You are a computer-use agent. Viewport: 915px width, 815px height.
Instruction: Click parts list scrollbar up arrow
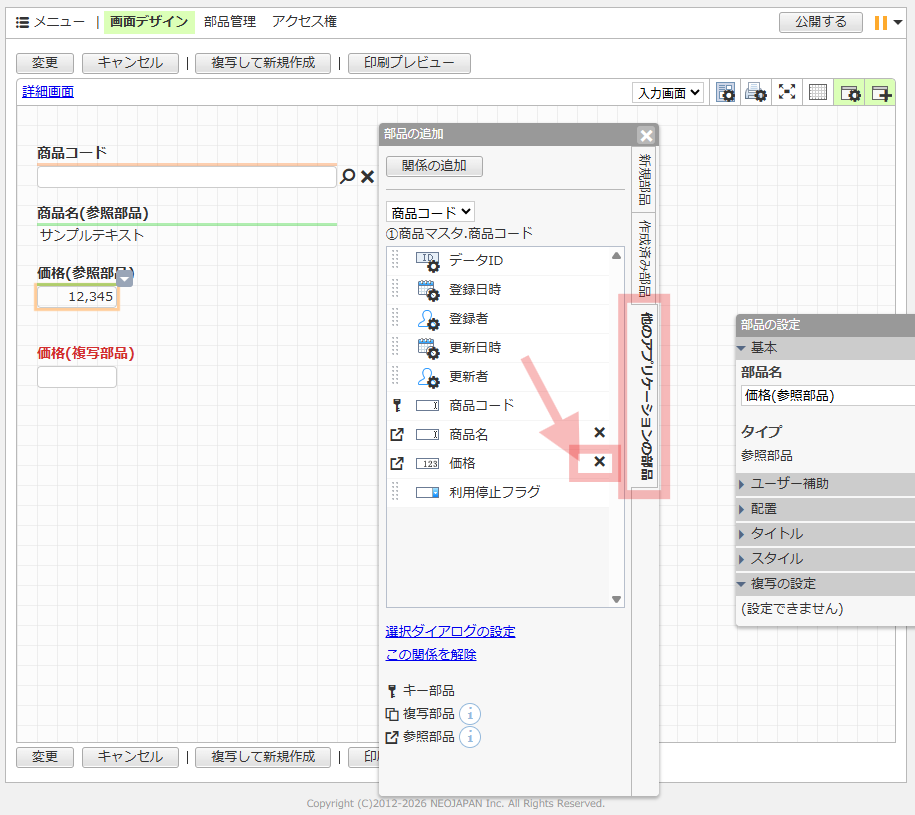616,256
